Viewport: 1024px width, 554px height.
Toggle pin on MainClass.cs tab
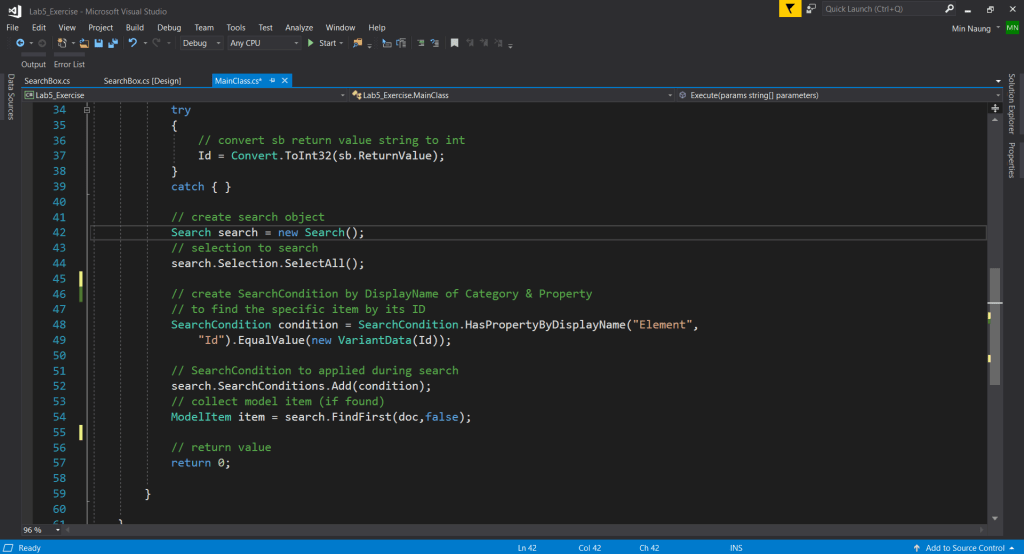click(x=271, y=80)
